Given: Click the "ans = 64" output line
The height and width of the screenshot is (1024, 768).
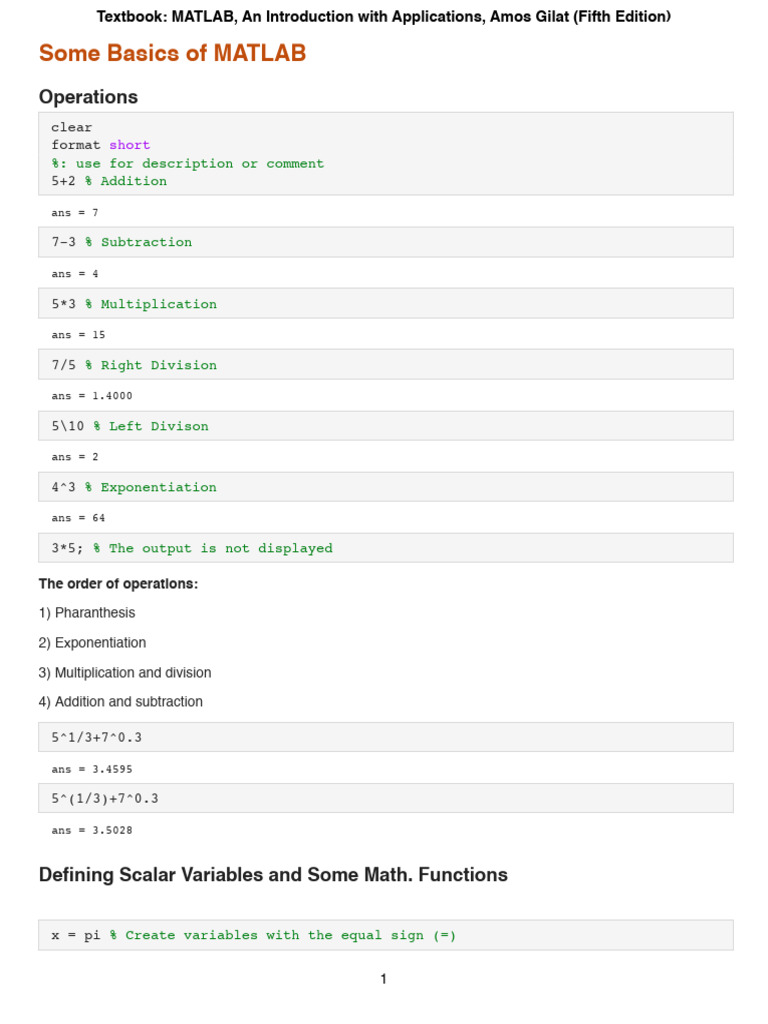Looking at the screenshot, I should point(78,518).
